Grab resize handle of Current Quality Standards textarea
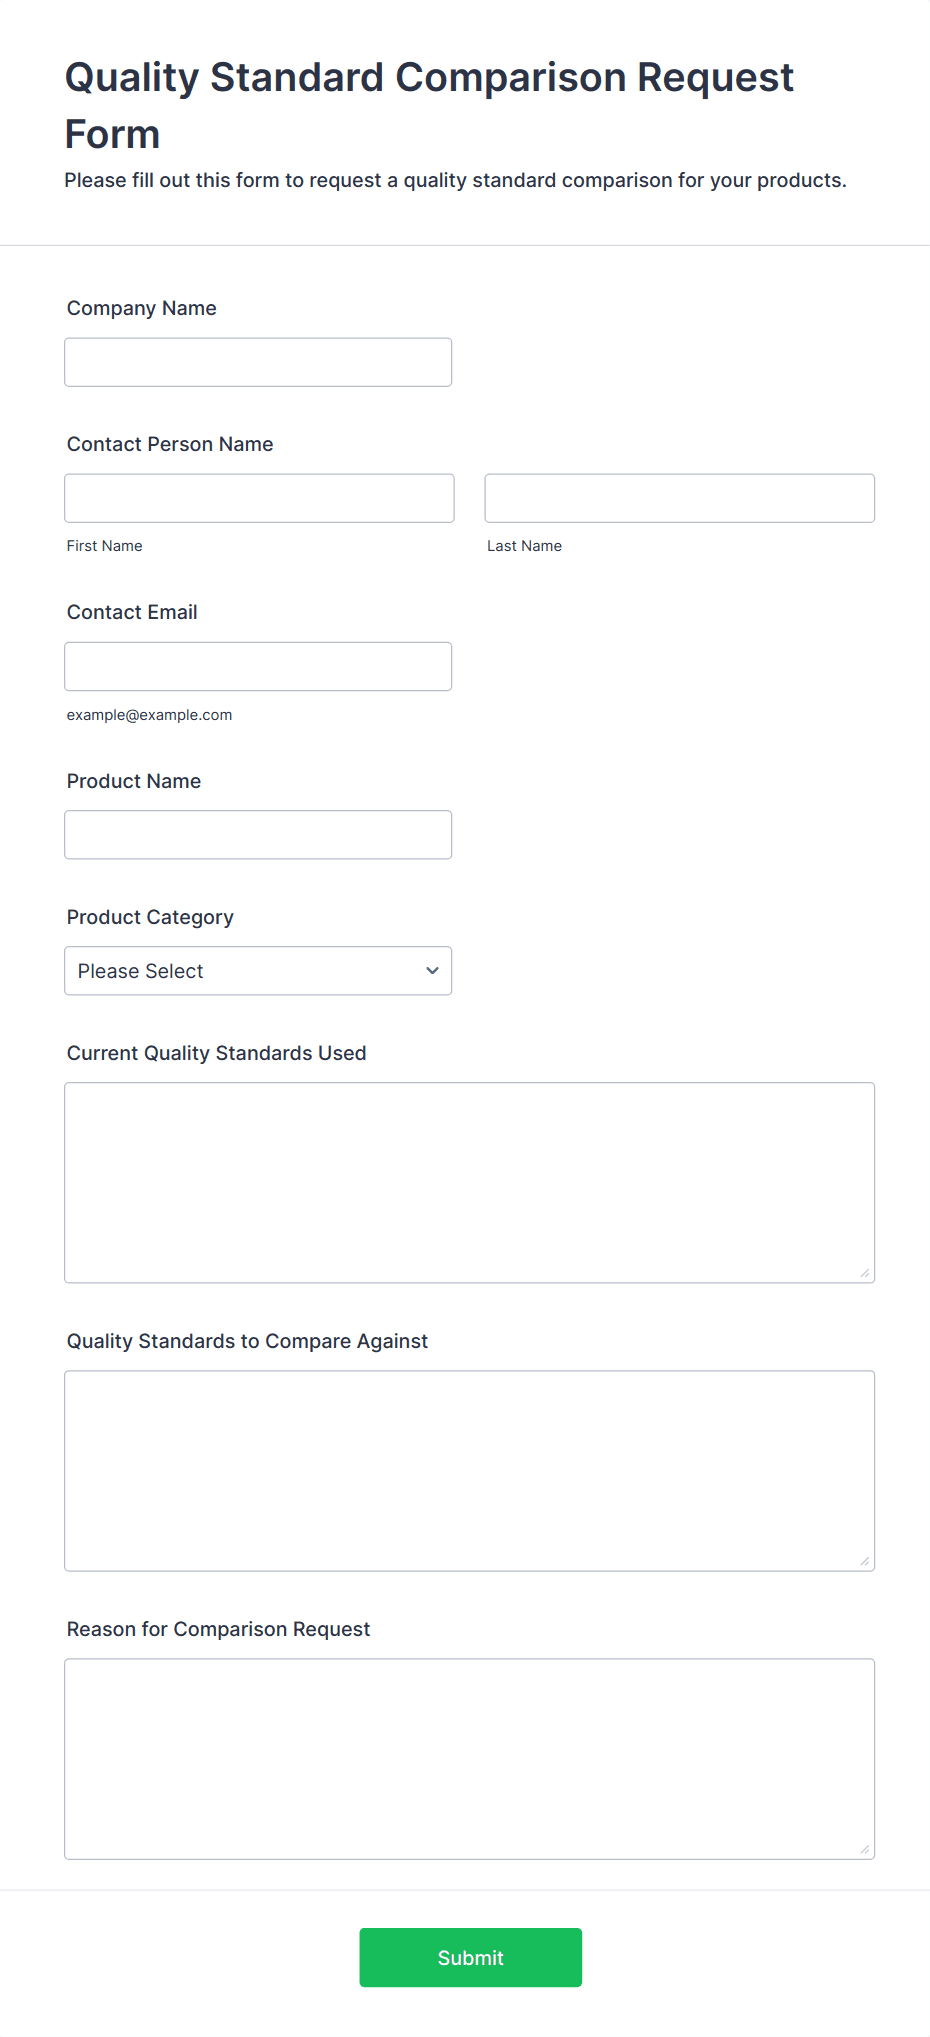 tap(865, 1273)
